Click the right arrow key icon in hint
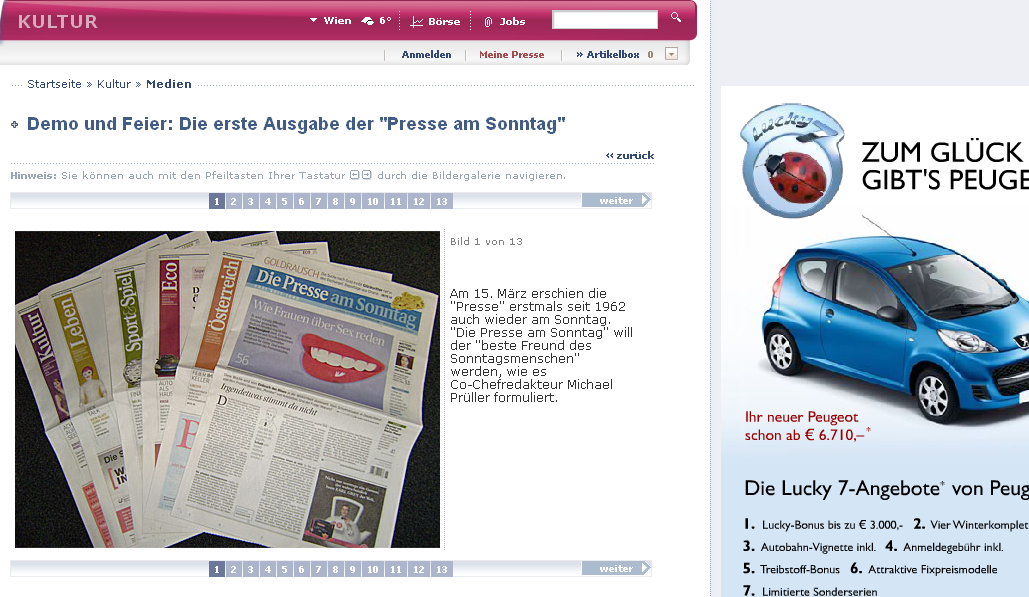Screen dimensions: 1029x597 [367, 175]
